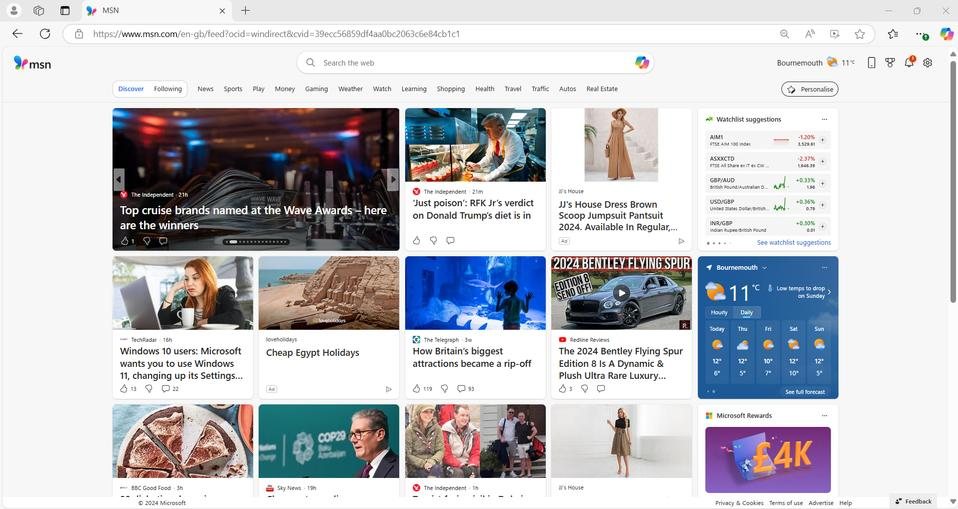The width and height of the screenshot is (958, 509).
Task: Open the tab actions menu icon
Action: 65,10
